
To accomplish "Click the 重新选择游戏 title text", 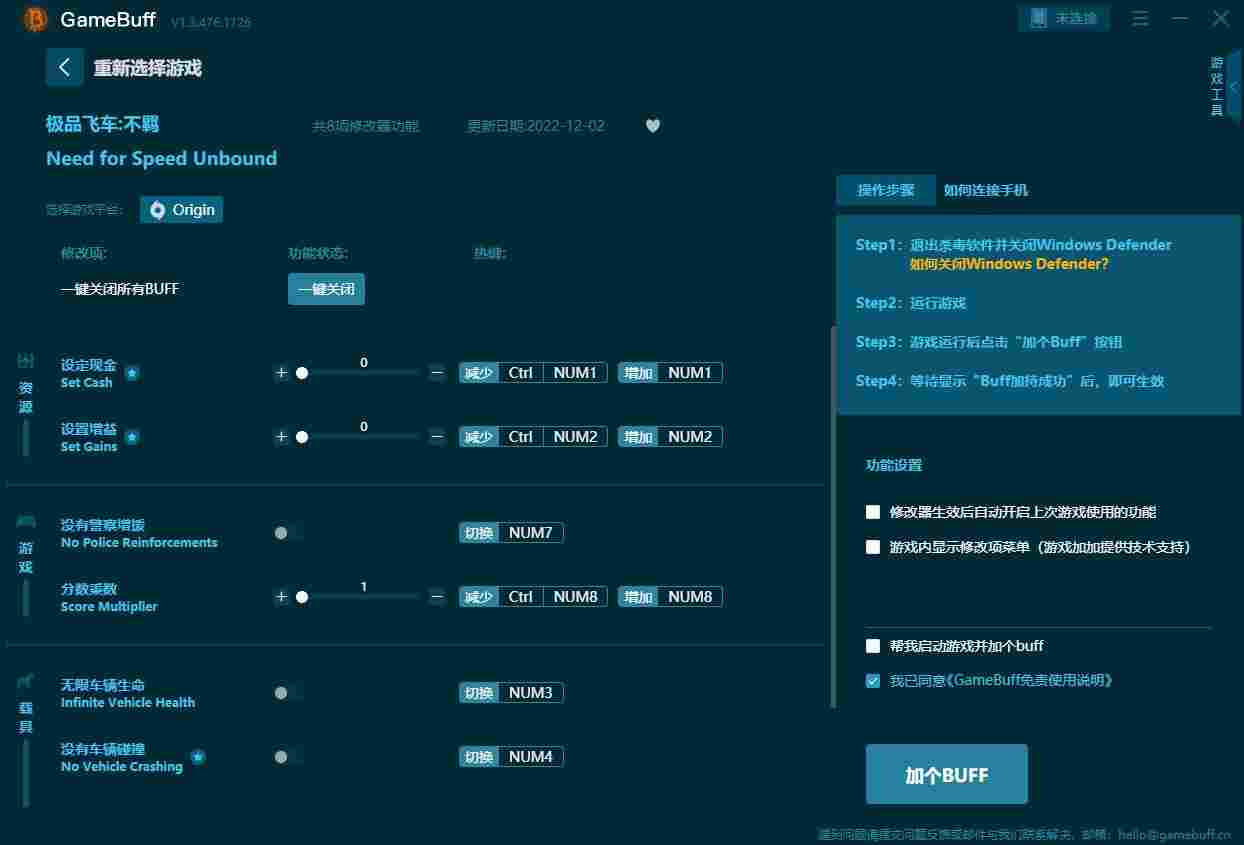I will (x=148, y=68).
